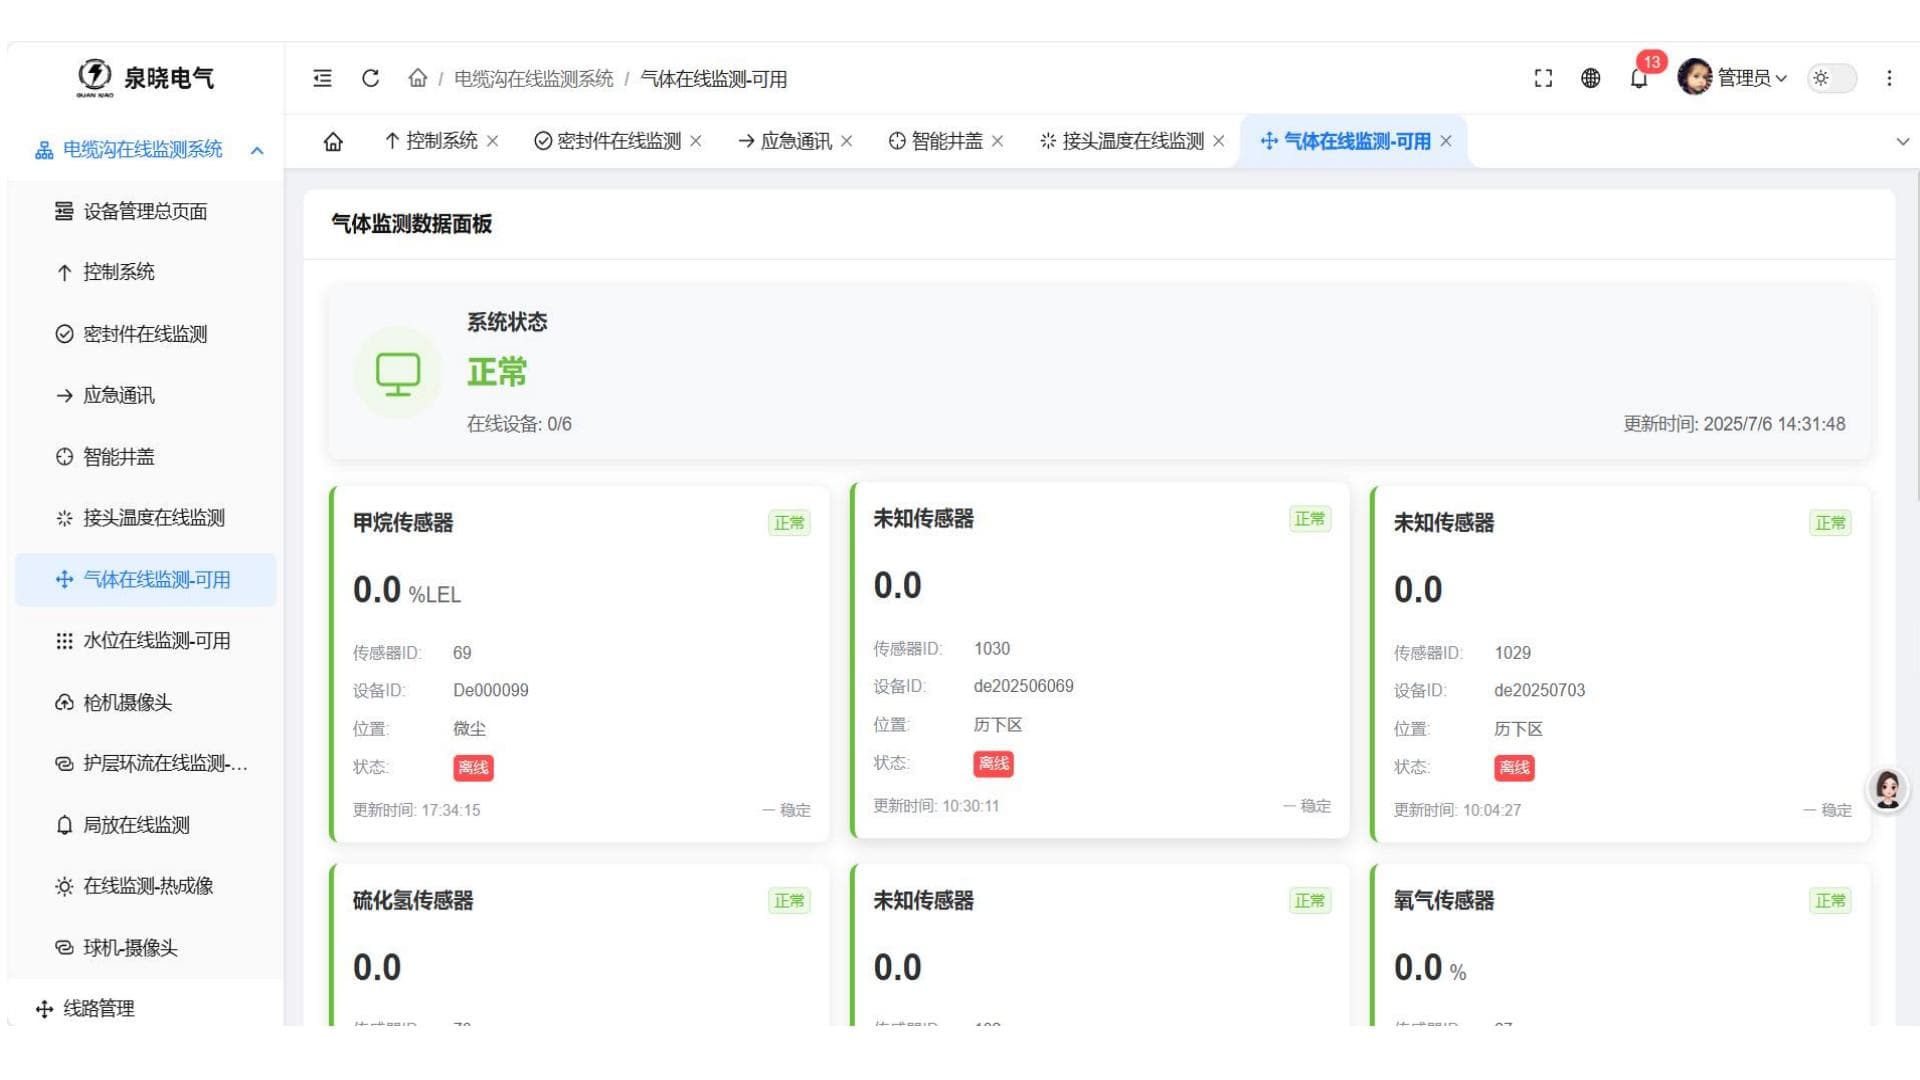Viewport: 1920px width, 1080px height.
Task: Close the 密封件在线监测 tab
Action: (696, 141)
